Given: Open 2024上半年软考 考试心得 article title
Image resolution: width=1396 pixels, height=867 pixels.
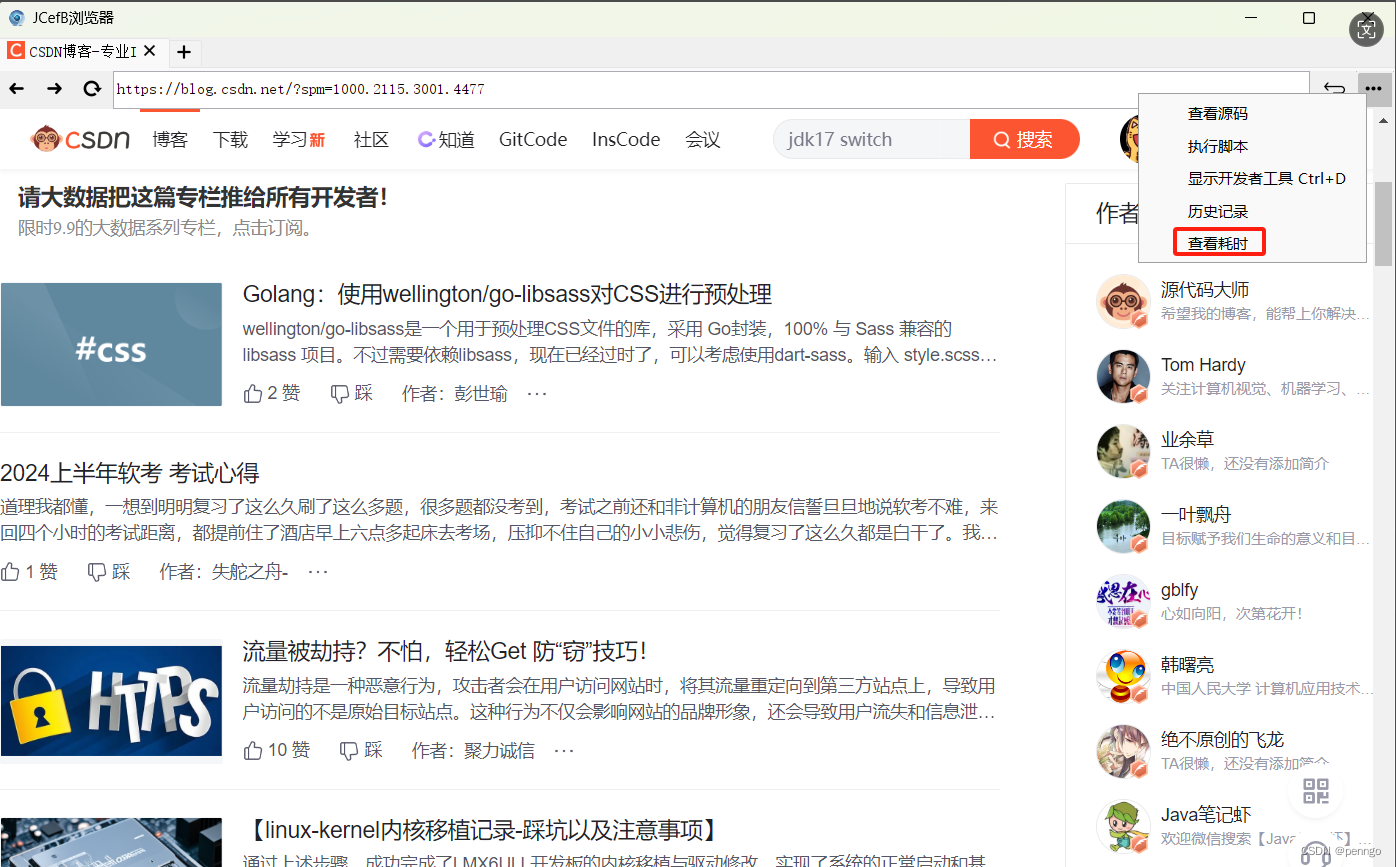Looking at the screenshot, I should click(130, 472).
